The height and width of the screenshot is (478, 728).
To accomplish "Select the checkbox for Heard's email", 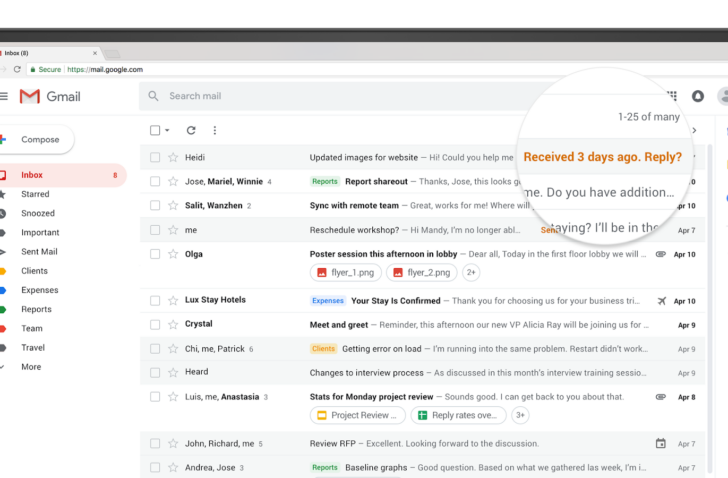I will [x=155, y=373].
